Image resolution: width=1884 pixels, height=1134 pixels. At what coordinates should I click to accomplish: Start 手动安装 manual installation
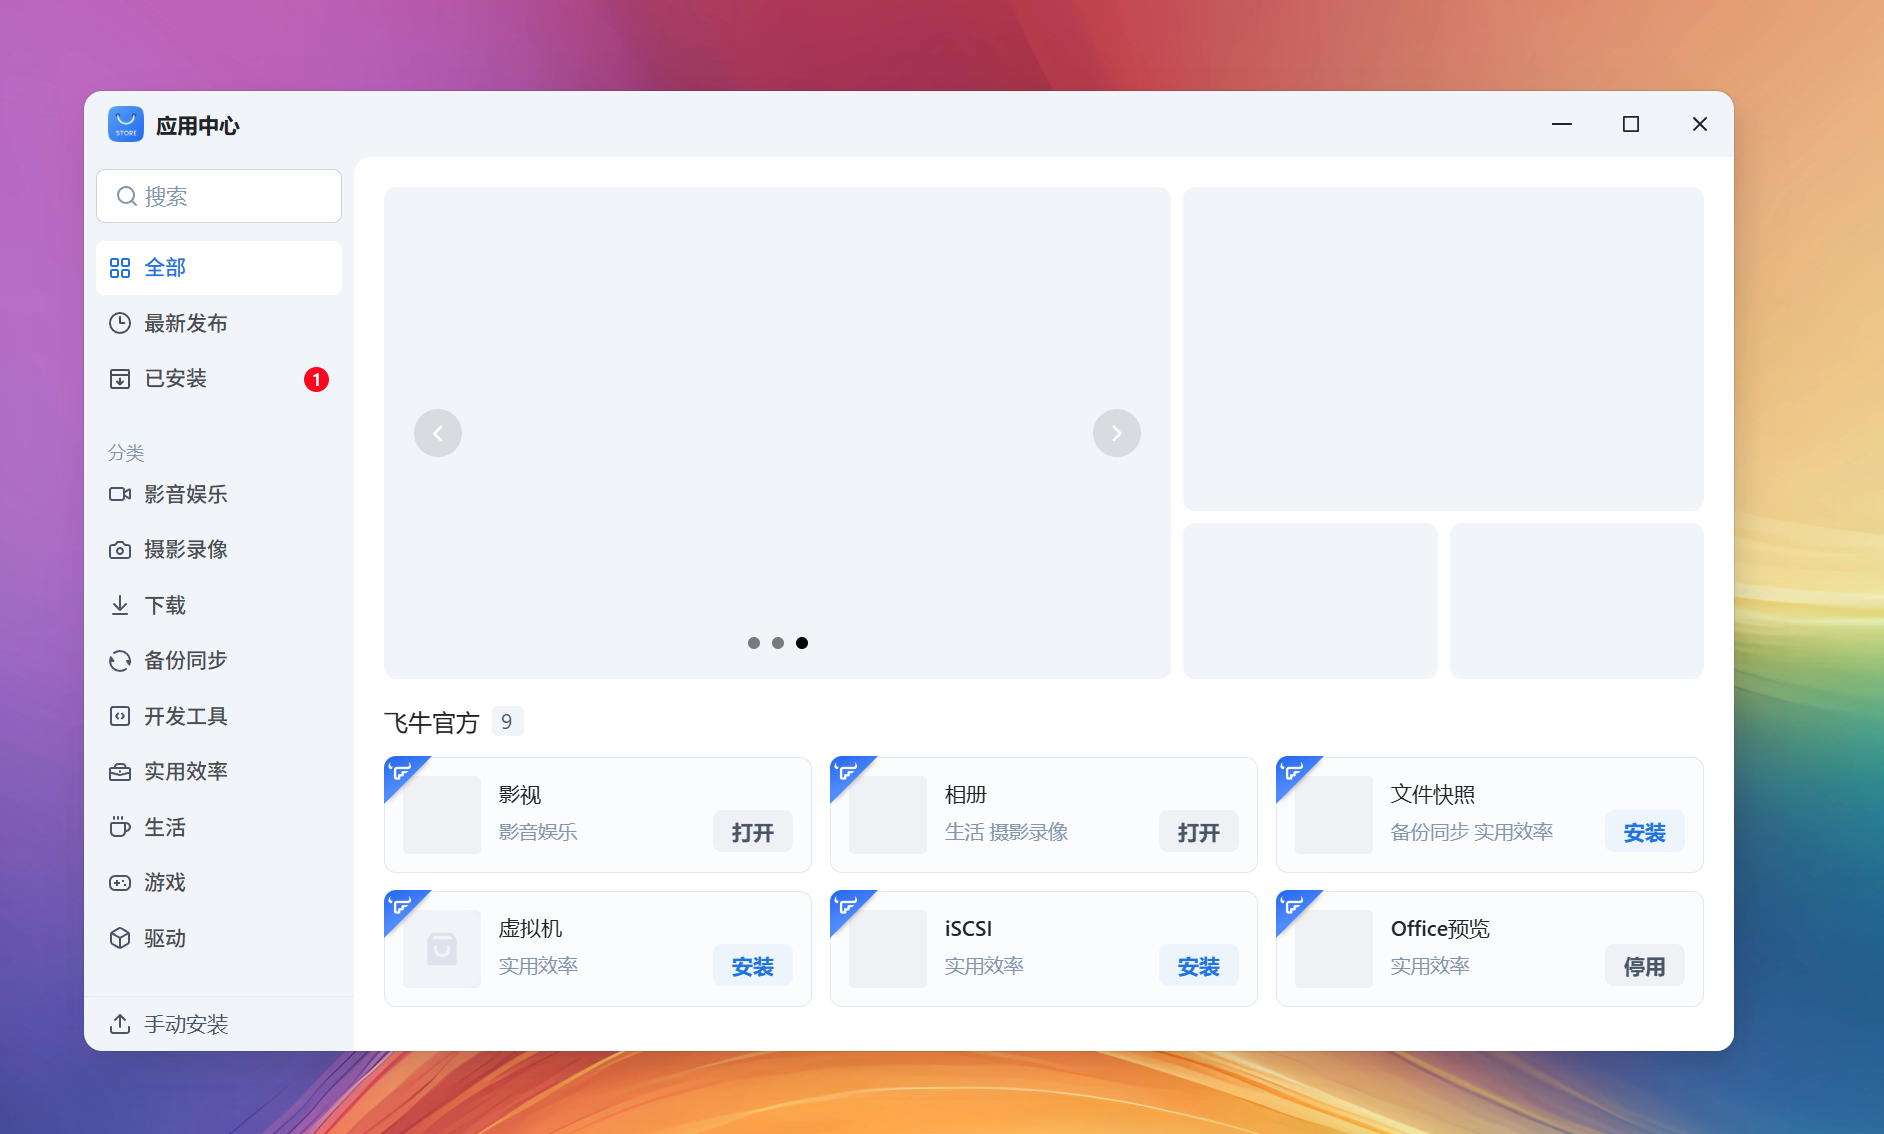click(186, 1023)
